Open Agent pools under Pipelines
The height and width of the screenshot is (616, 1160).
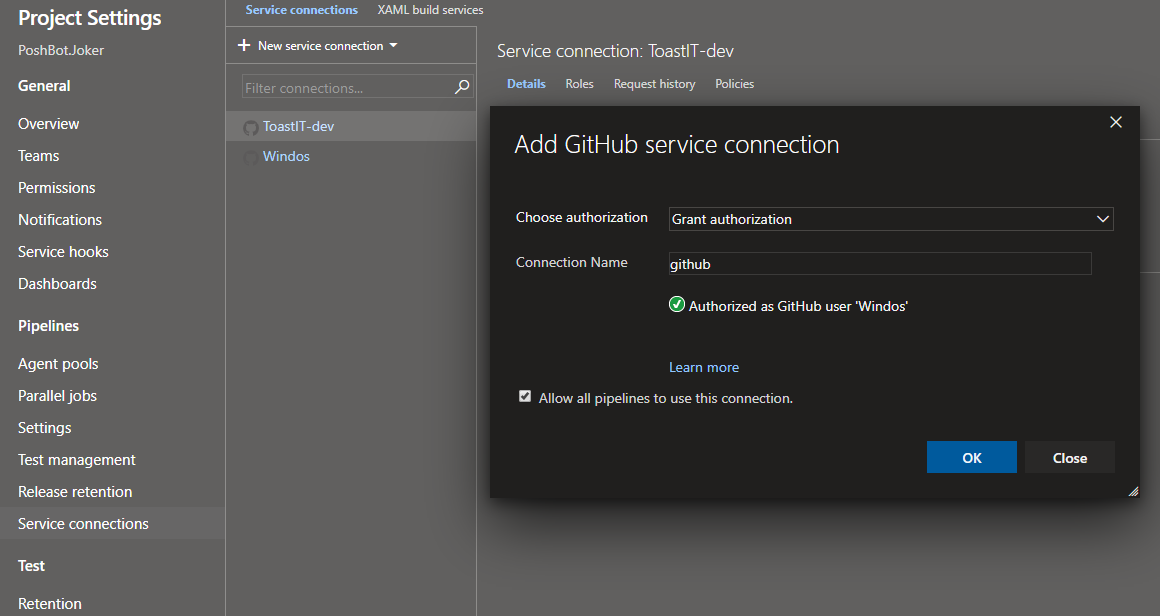(x=58, y=364)
